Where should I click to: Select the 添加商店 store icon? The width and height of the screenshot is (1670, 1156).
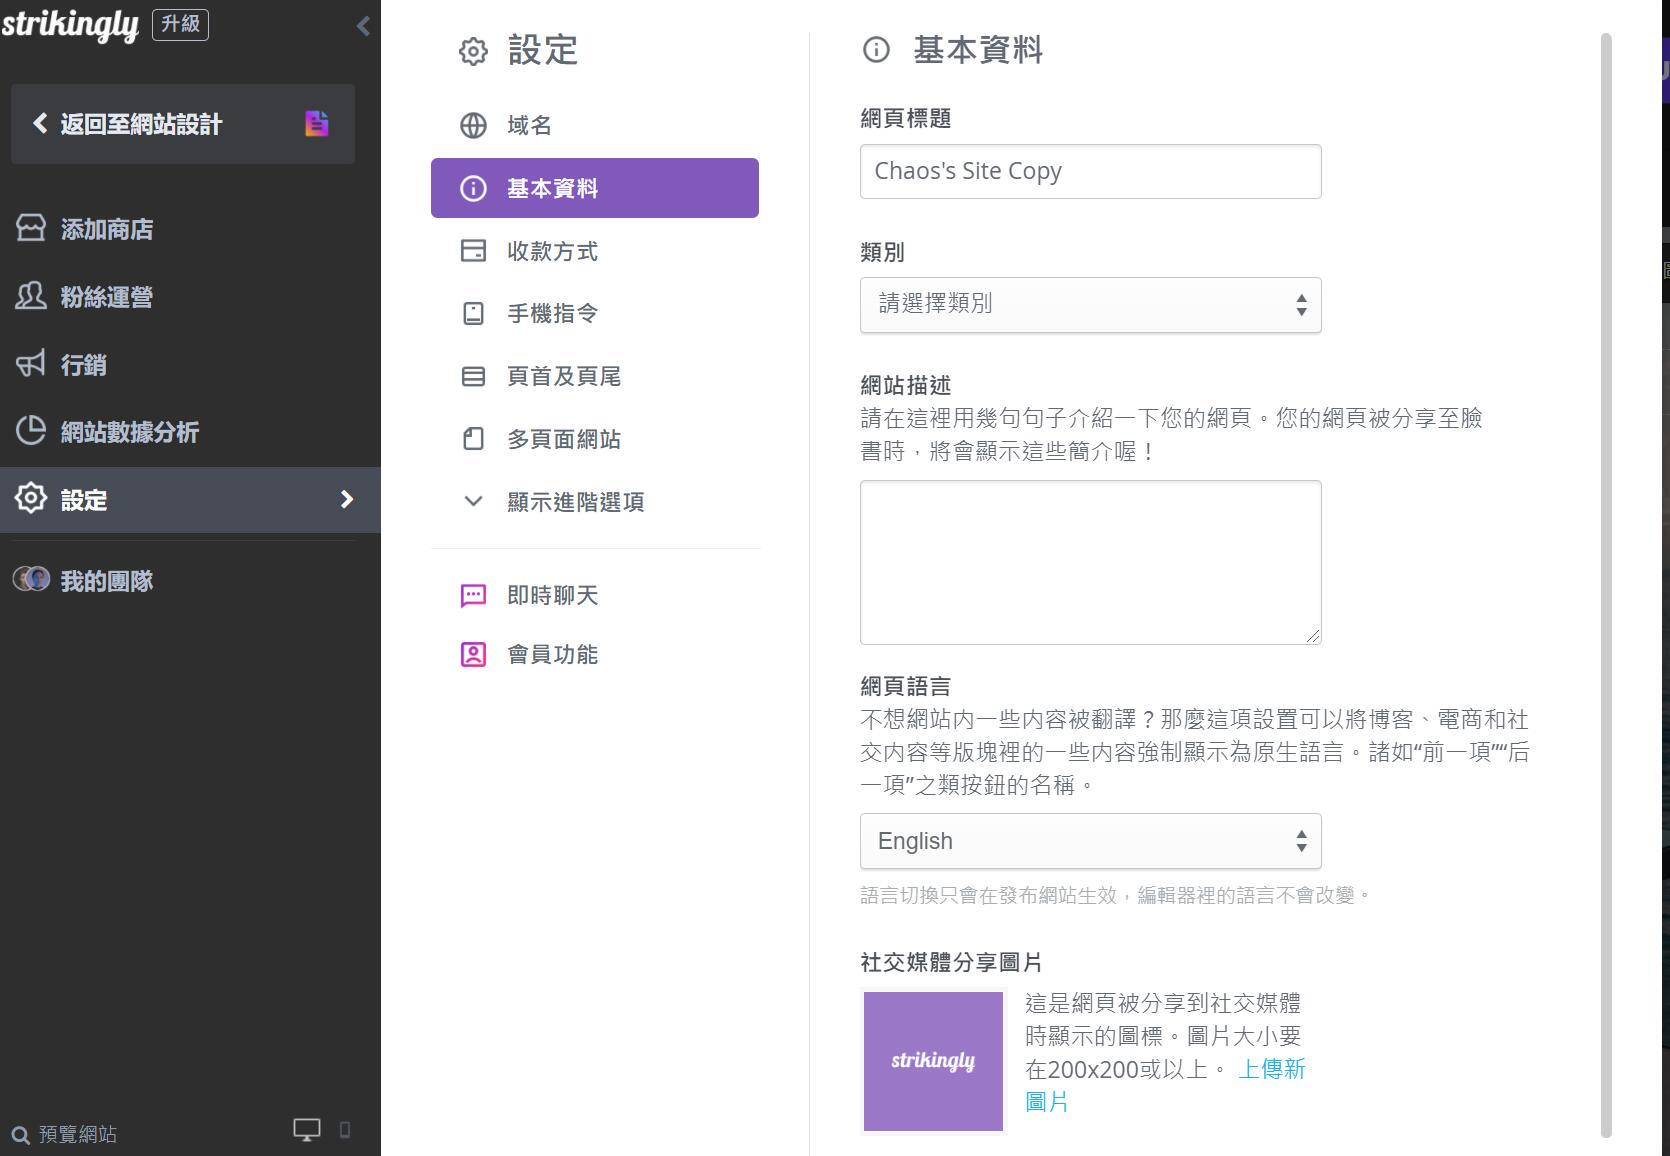pos(29,229)
